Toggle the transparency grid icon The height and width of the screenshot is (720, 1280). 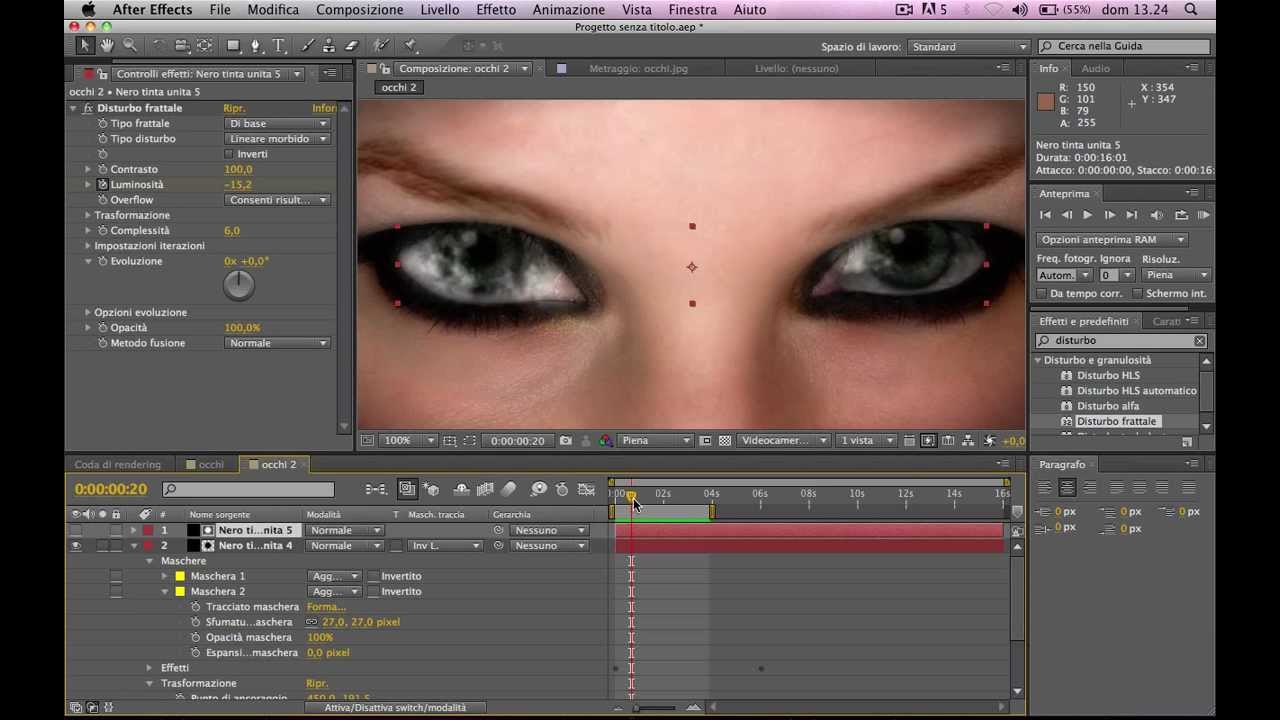(x=725, y=441)
